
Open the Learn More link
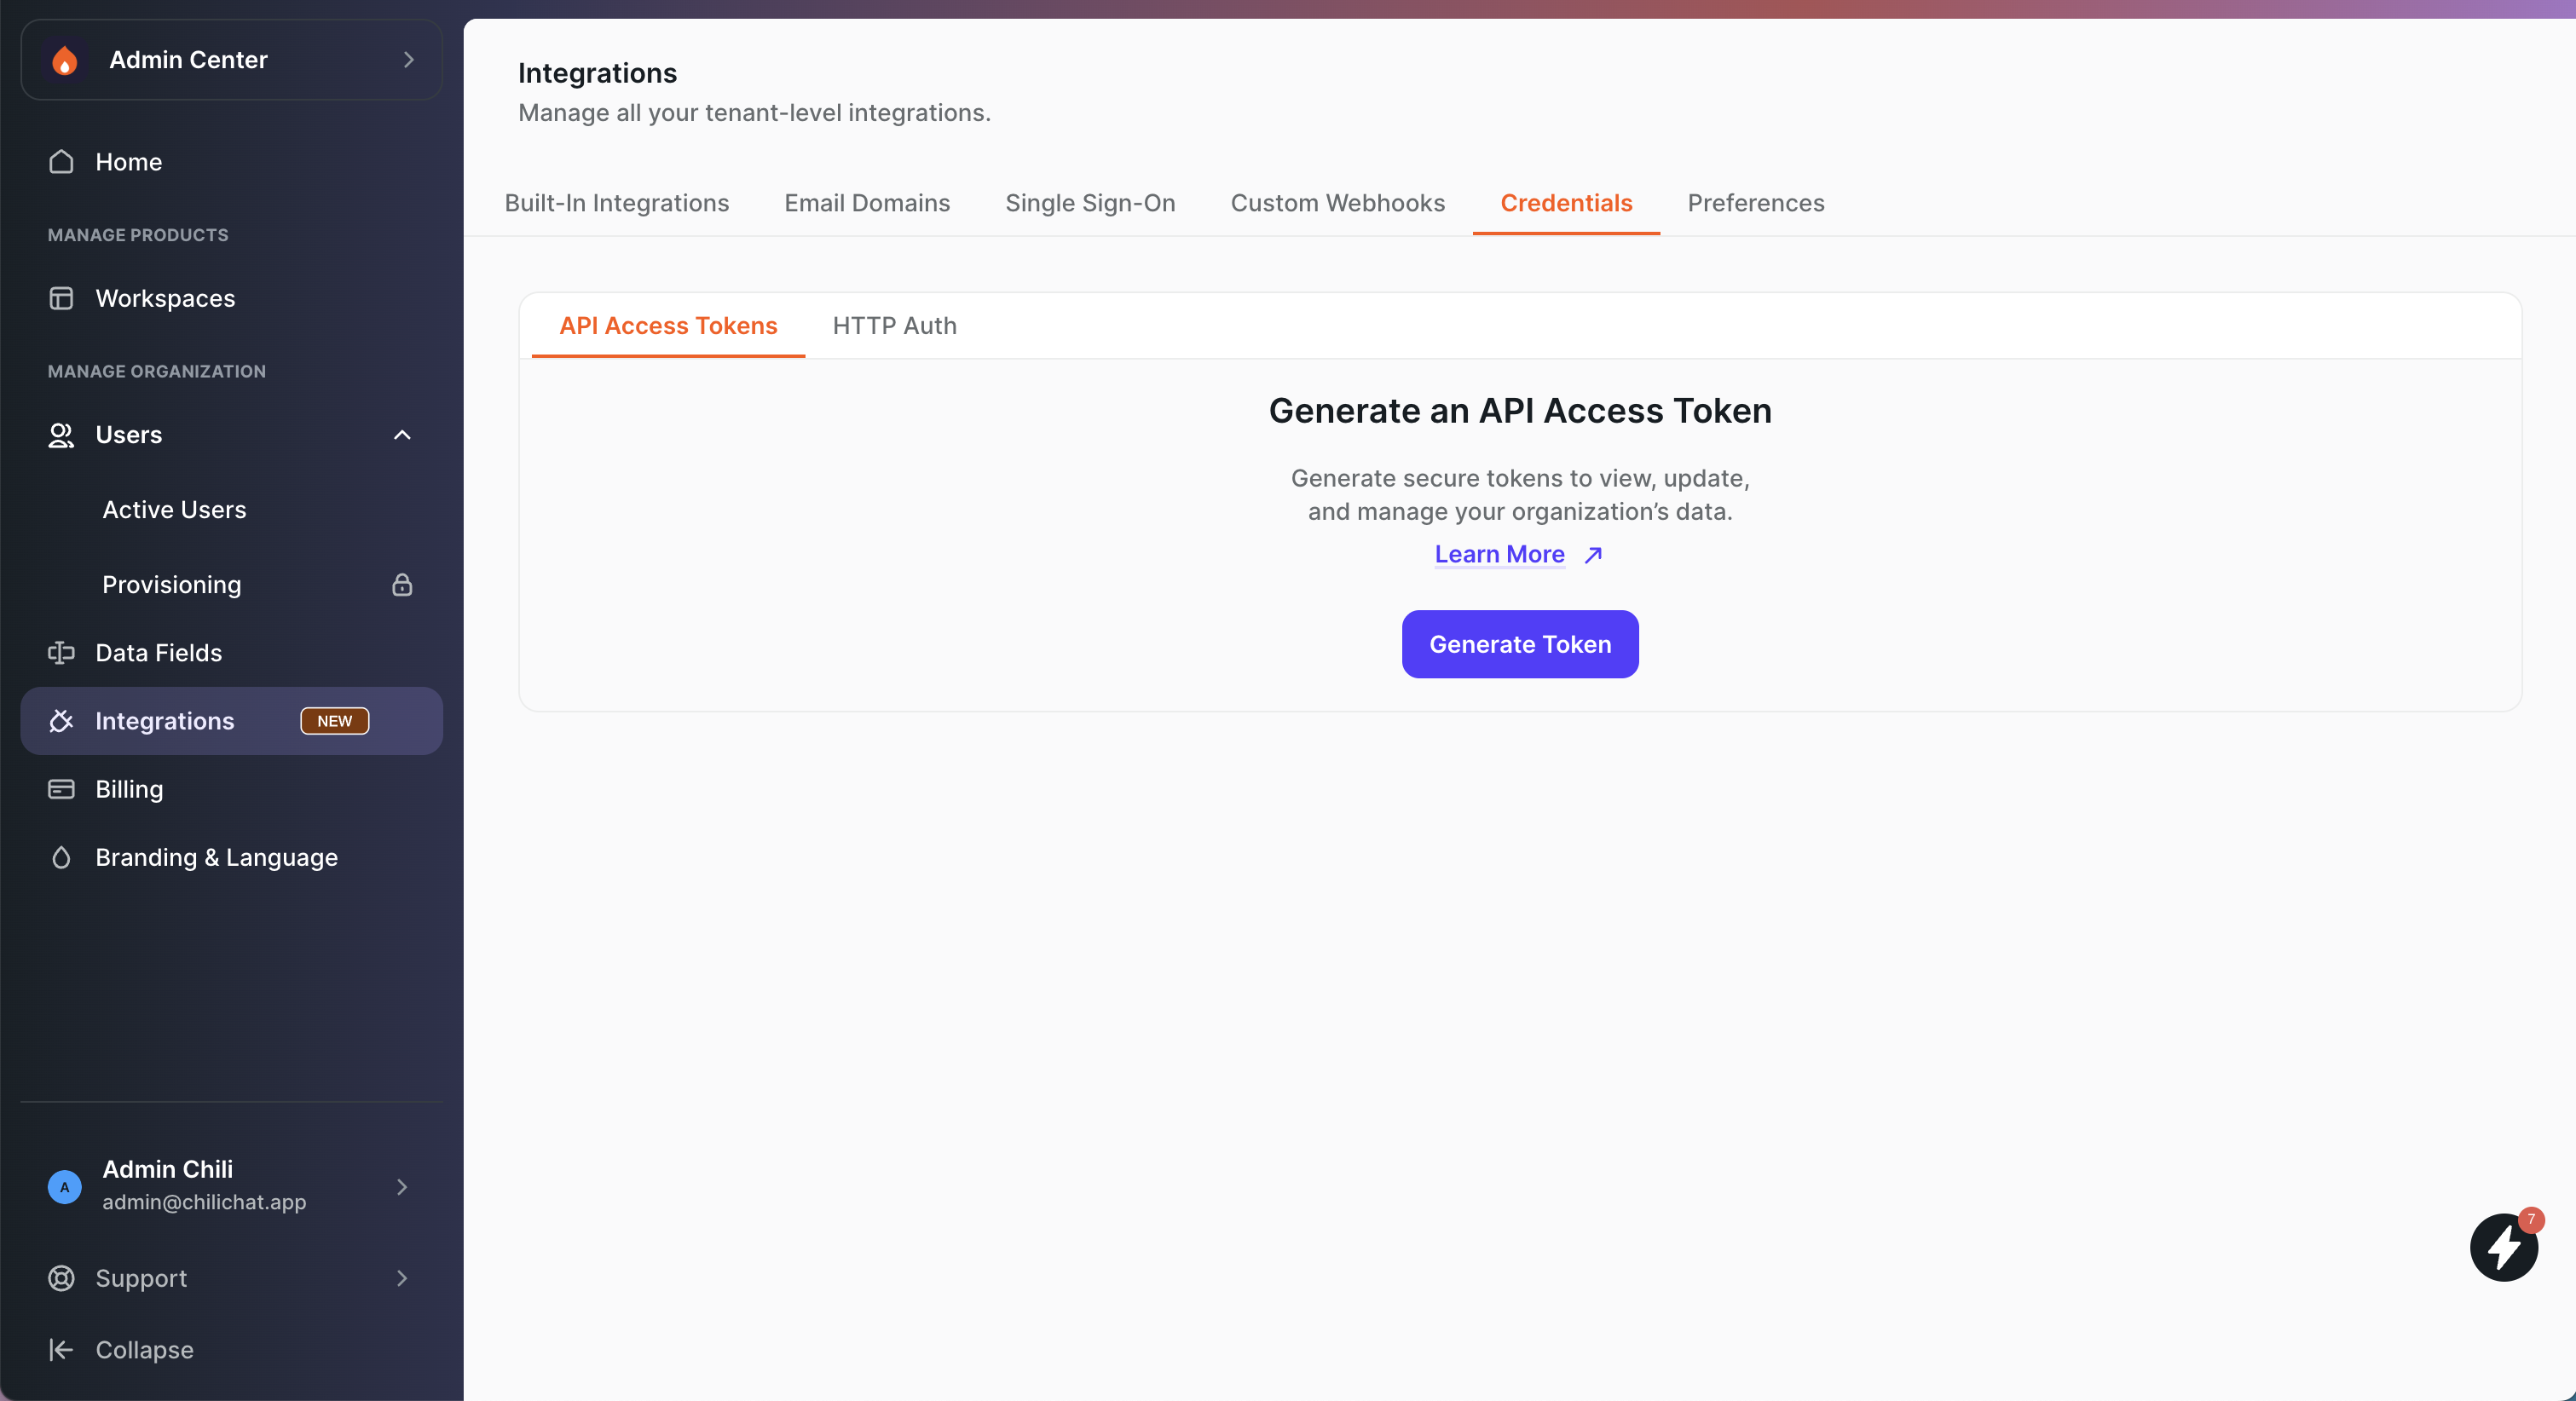[x=1499, y=554]
